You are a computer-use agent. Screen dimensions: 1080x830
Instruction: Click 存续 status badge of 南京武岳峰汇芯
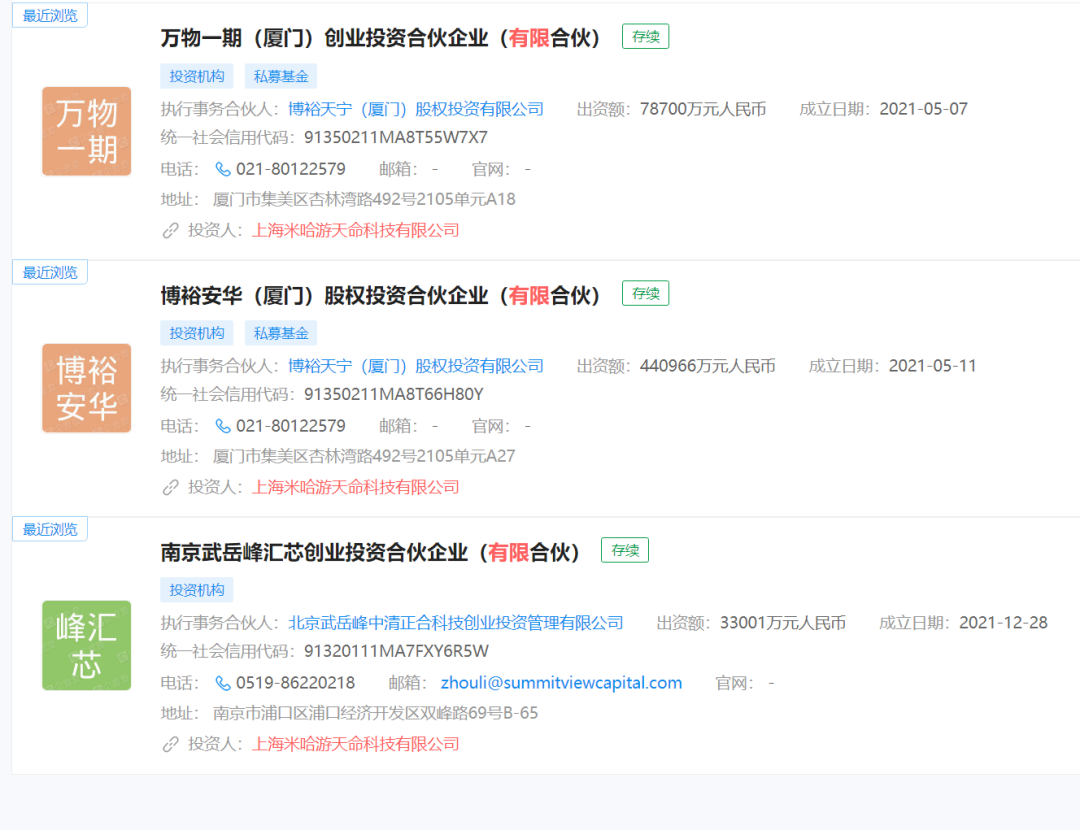[625, 550]
